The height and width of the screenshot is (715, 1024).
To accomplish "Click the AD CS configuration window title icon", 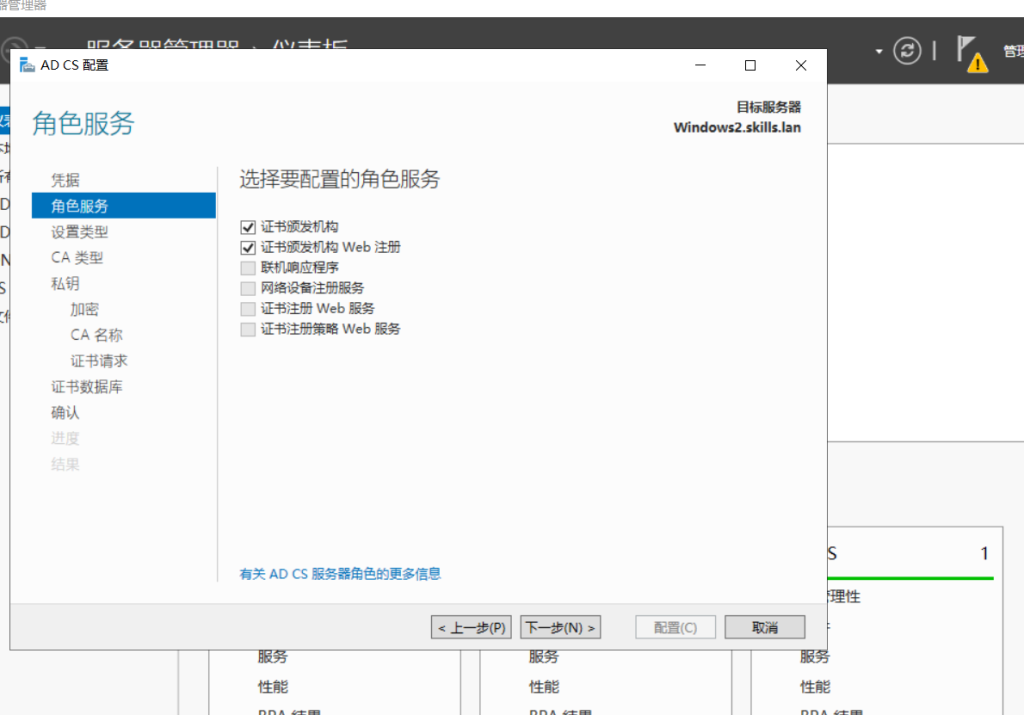I will 27,66.
